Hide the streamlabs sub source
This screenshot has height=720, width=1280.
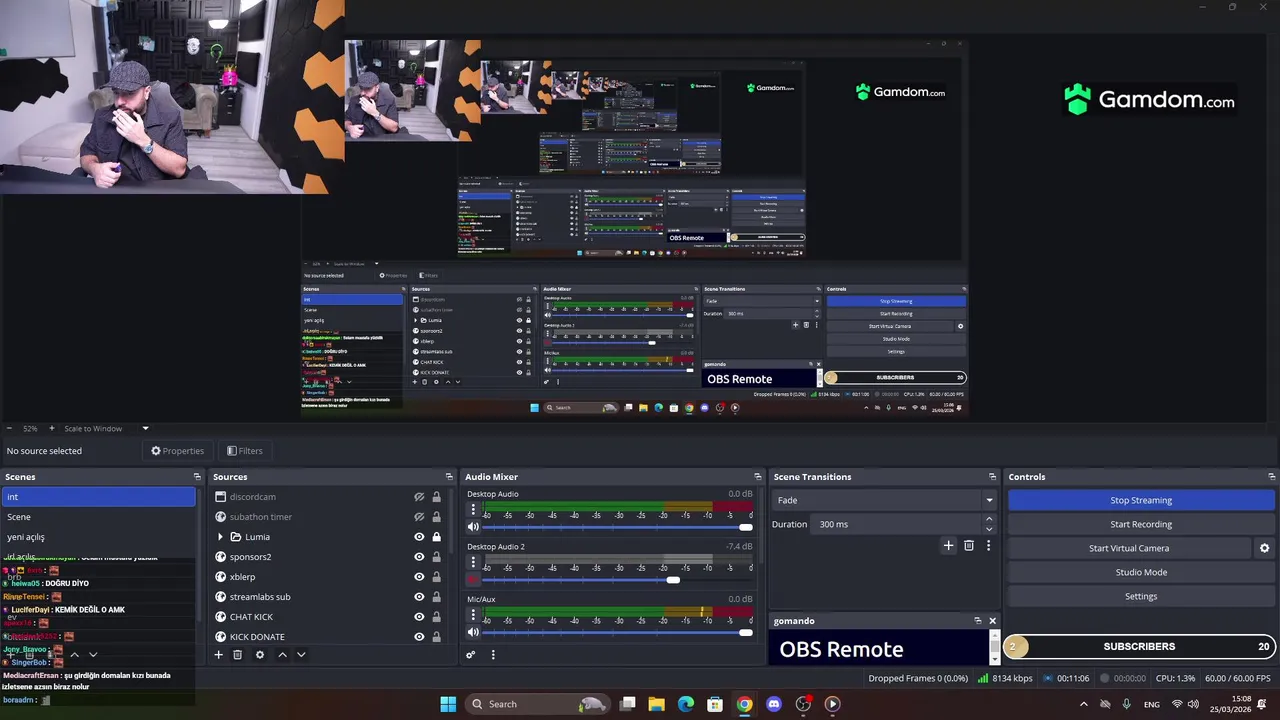click(x=419, y=597)
